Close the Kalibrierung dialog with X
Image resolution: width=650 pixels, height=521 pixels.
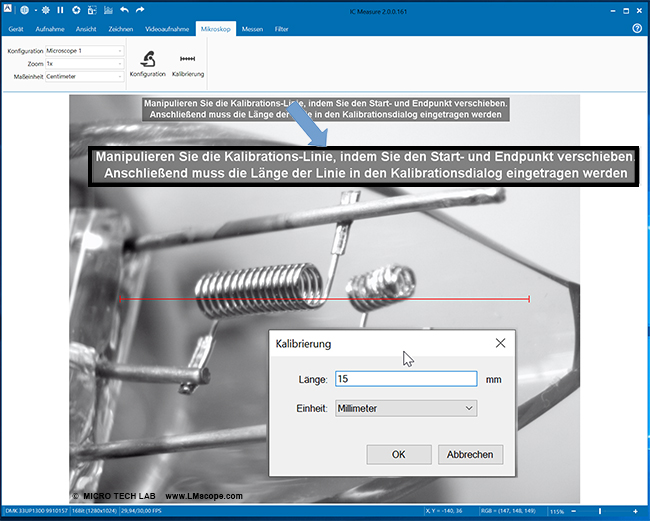pos(500,343)
